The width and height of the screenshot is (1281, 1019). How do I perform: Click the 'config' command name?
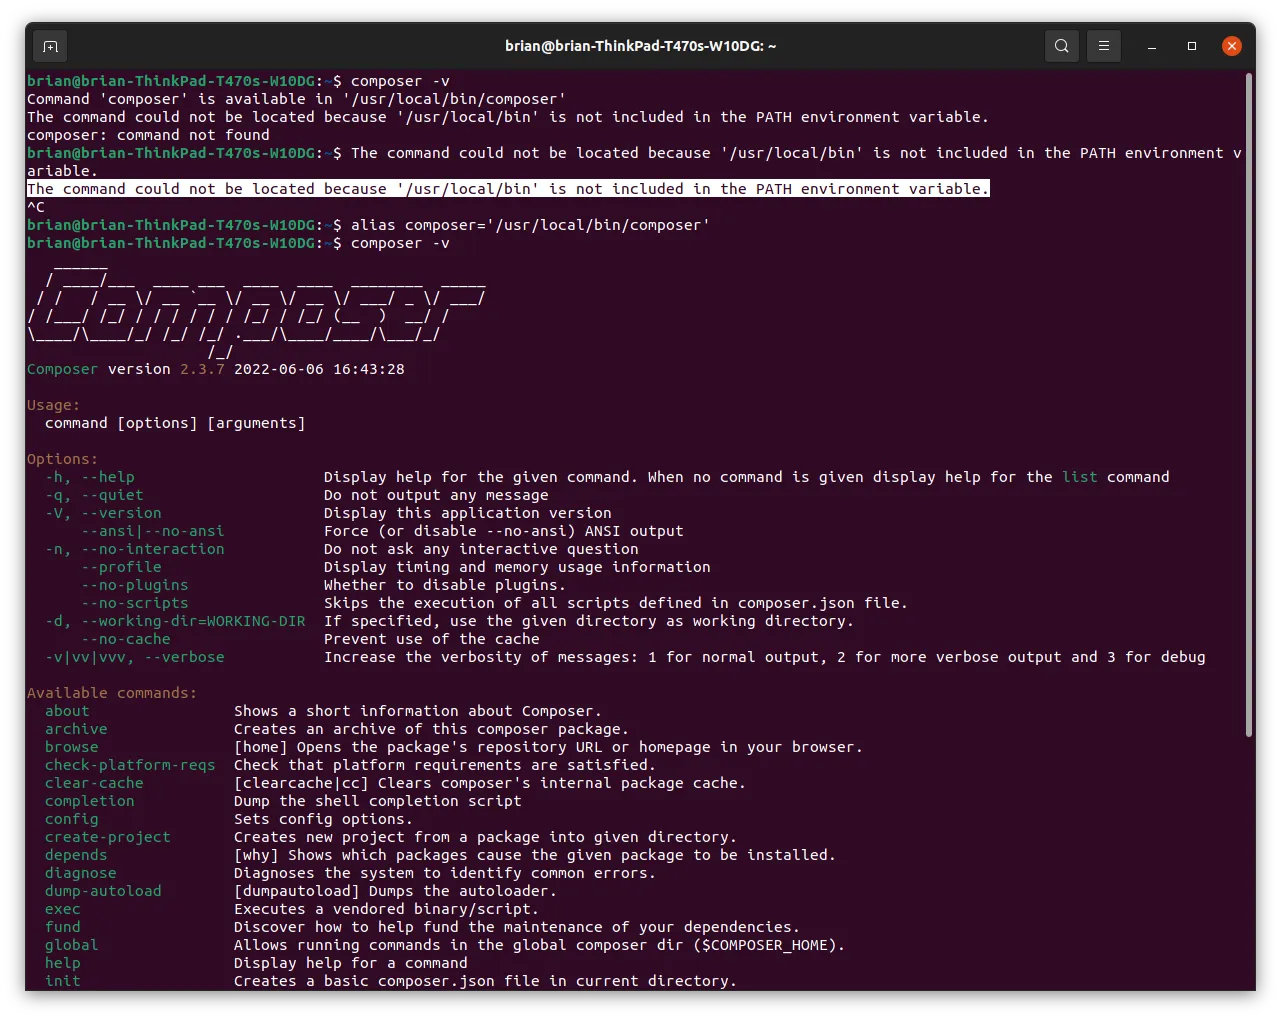pyautogui.click(x=72, y=819)
